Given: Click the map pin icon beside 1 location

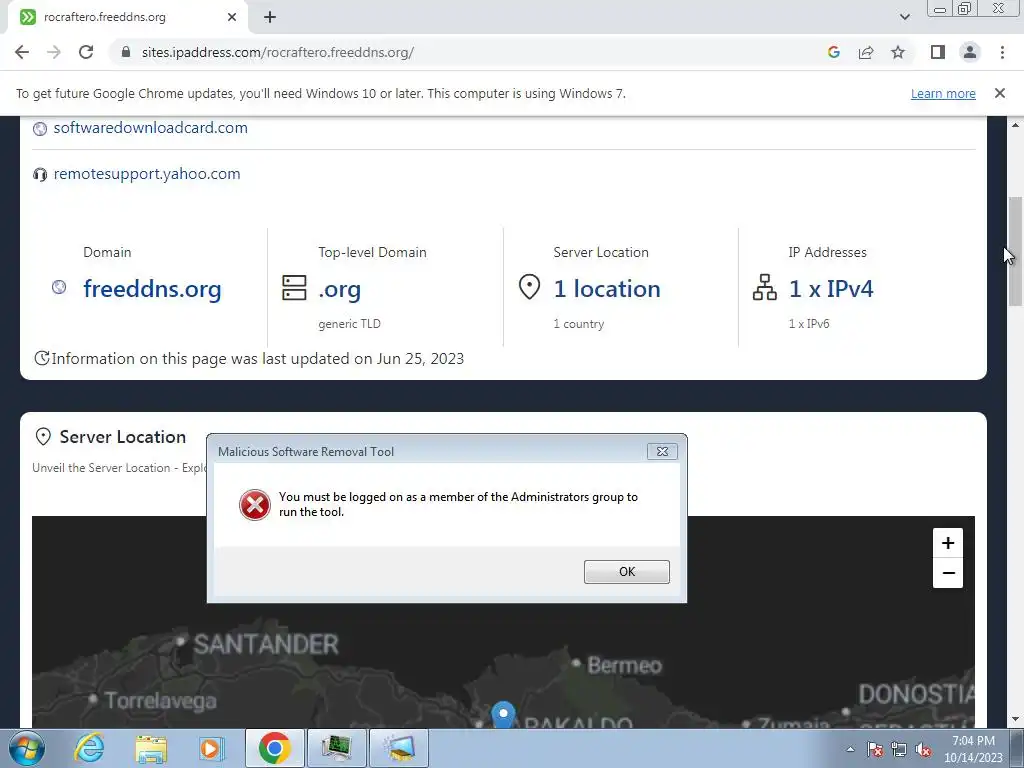Looking at the screenshot, I should 529,287.
